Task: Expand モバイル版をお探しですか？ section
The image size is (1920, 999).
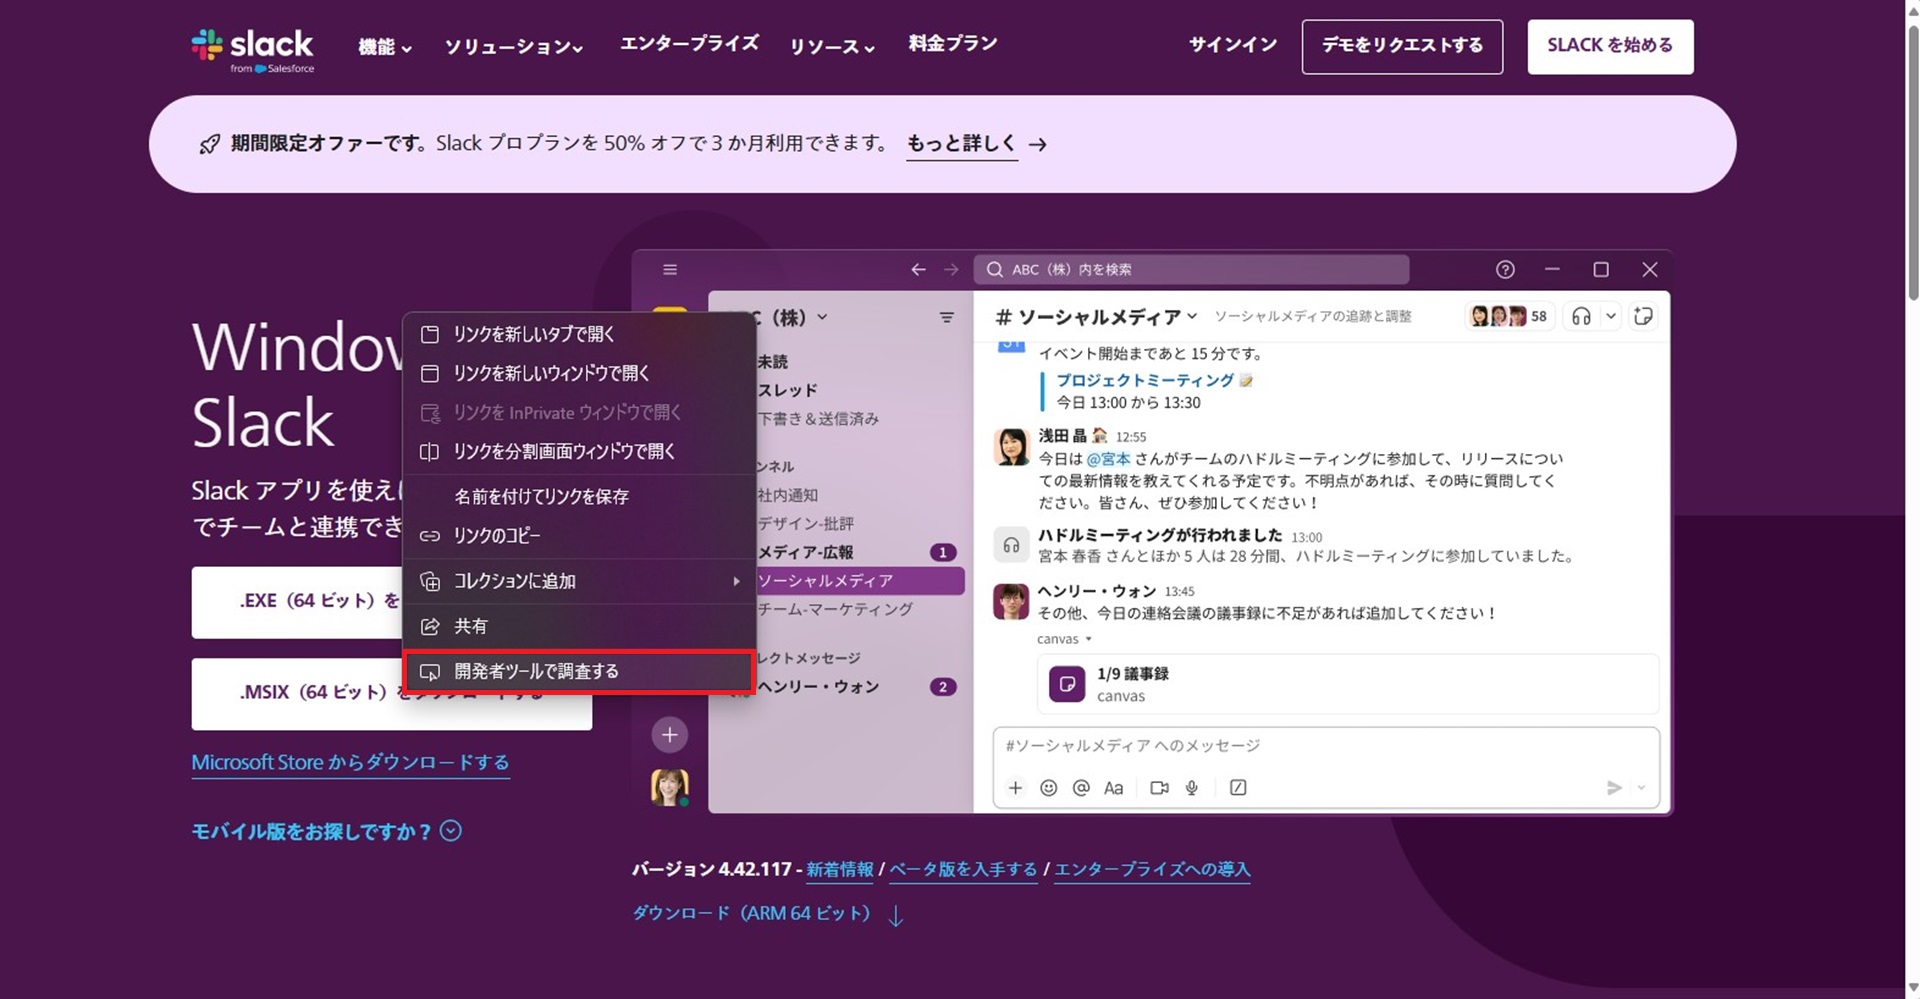Action: coord(326,831)
